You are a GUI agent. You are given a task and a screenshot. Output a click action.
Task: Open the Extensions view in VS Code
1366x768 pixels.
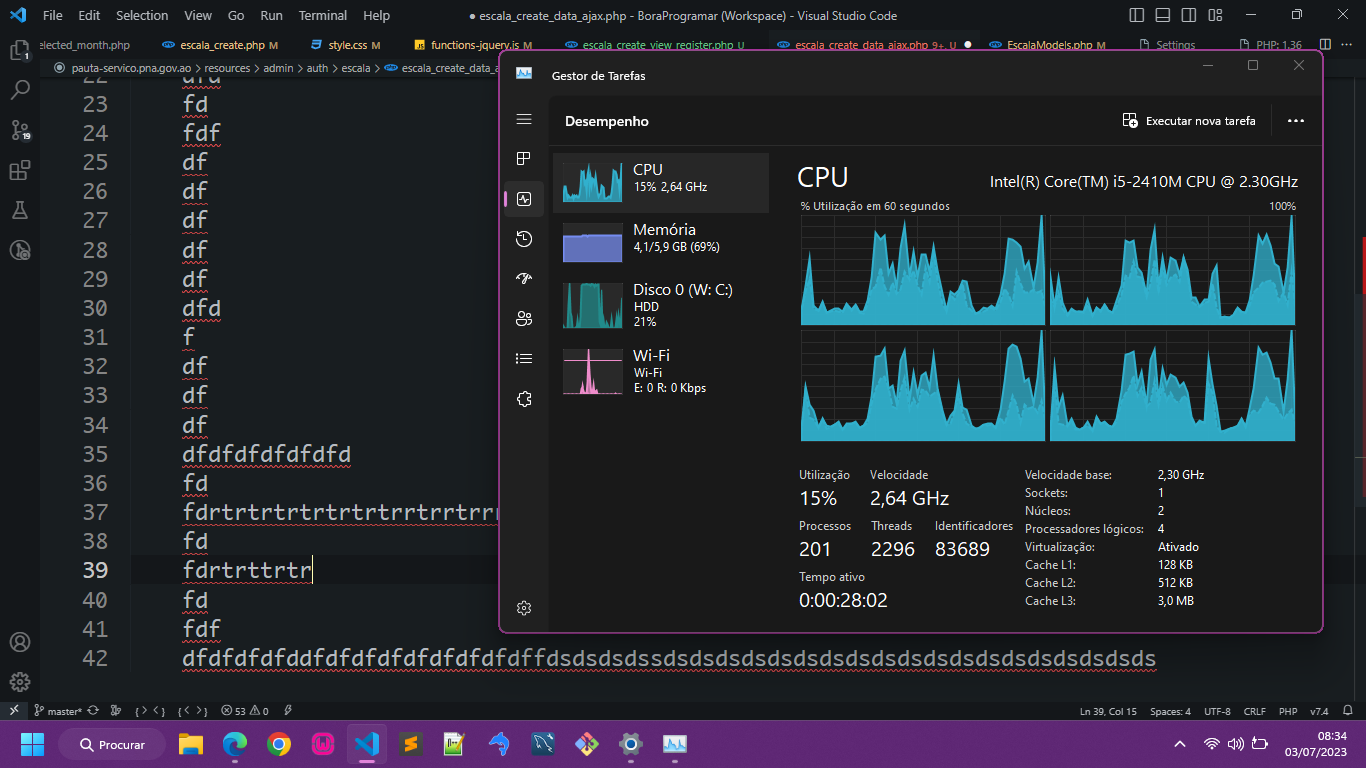coord(20,168)
